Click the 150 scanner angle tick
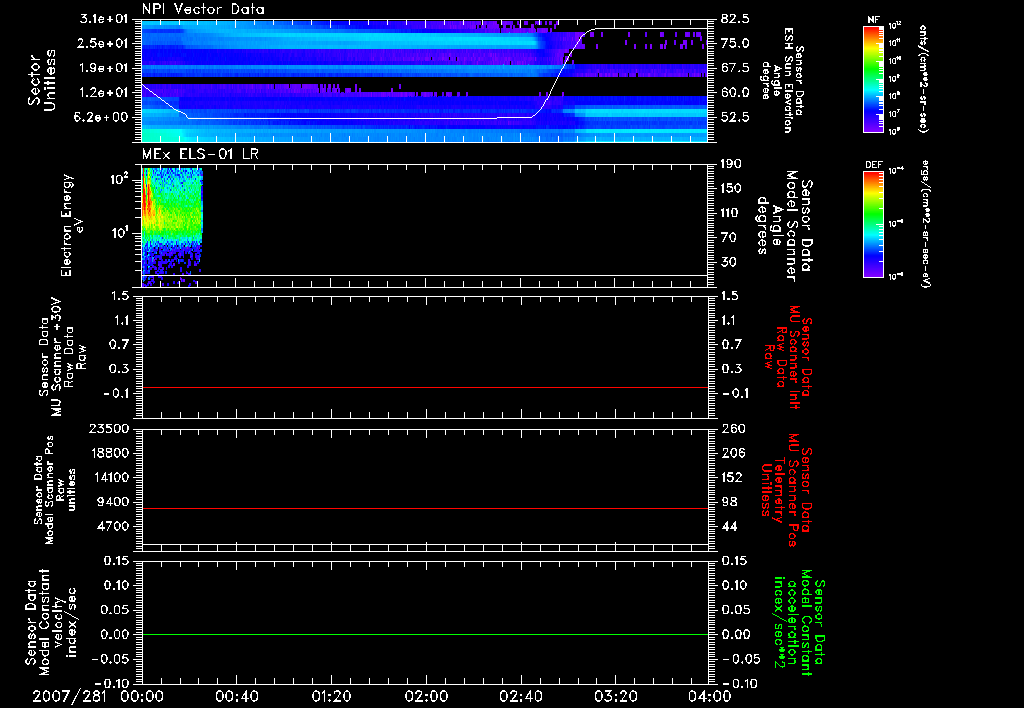Image resolution: width=1024 pixels, height=708 pixels. 732,189
